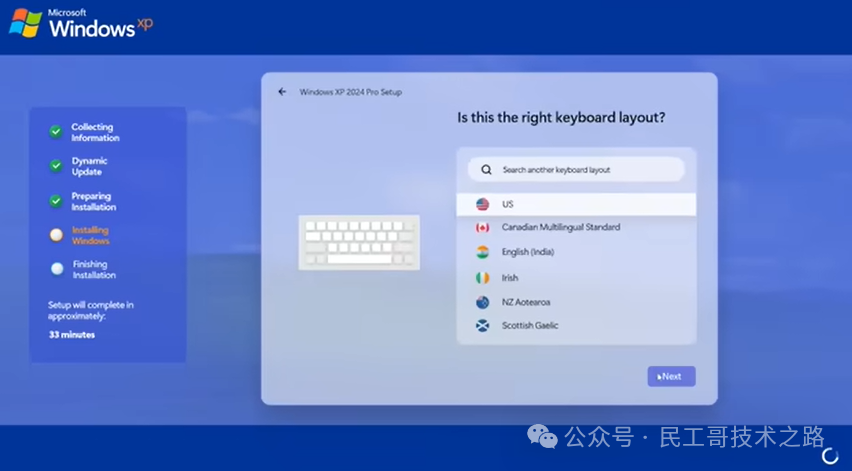Image resolution: width=852 pixels, height=471 pixels.
Task: Click the Finishing Installation step indicator
Action: (57, 269)
